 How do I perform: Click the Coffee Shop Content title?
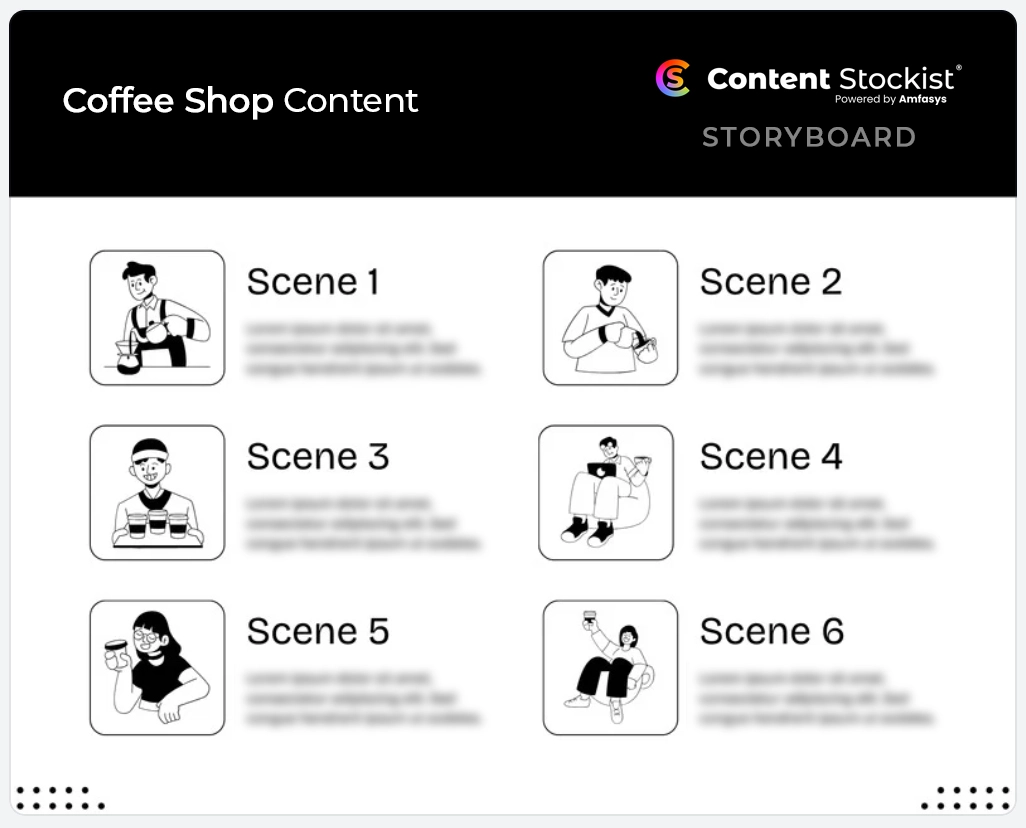(240, 101)
